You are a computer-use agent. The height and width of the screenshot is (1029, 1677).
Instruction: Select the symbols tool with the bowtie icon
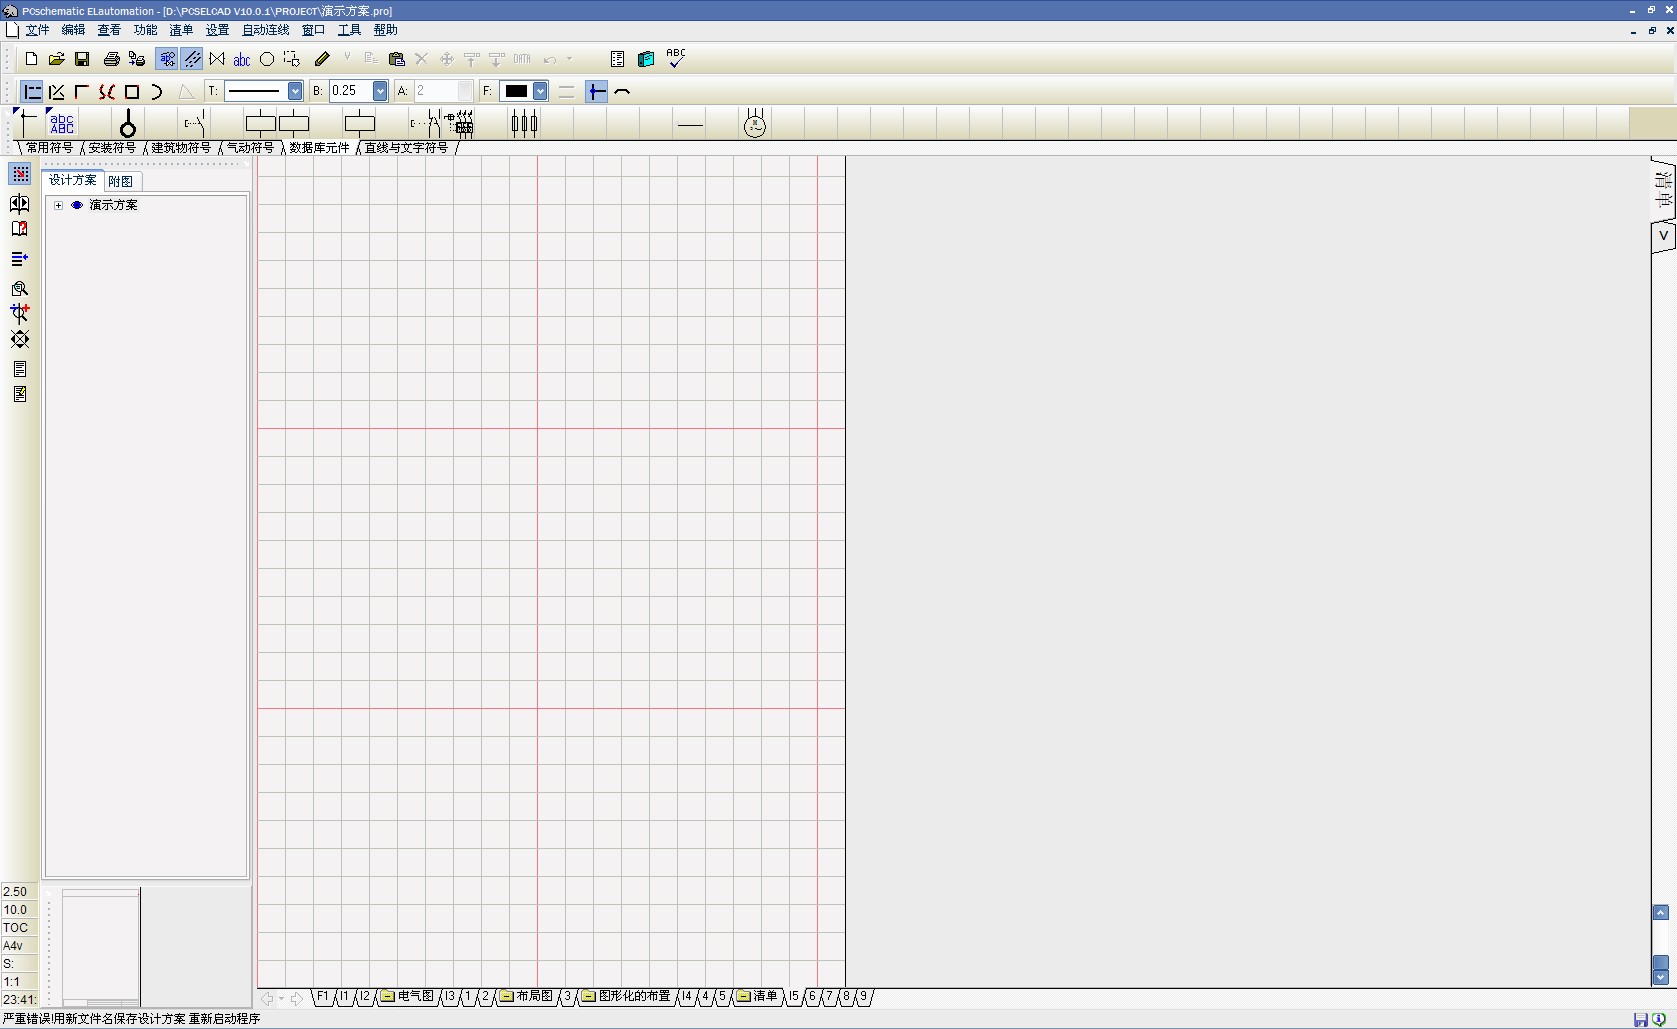[217, 60]
